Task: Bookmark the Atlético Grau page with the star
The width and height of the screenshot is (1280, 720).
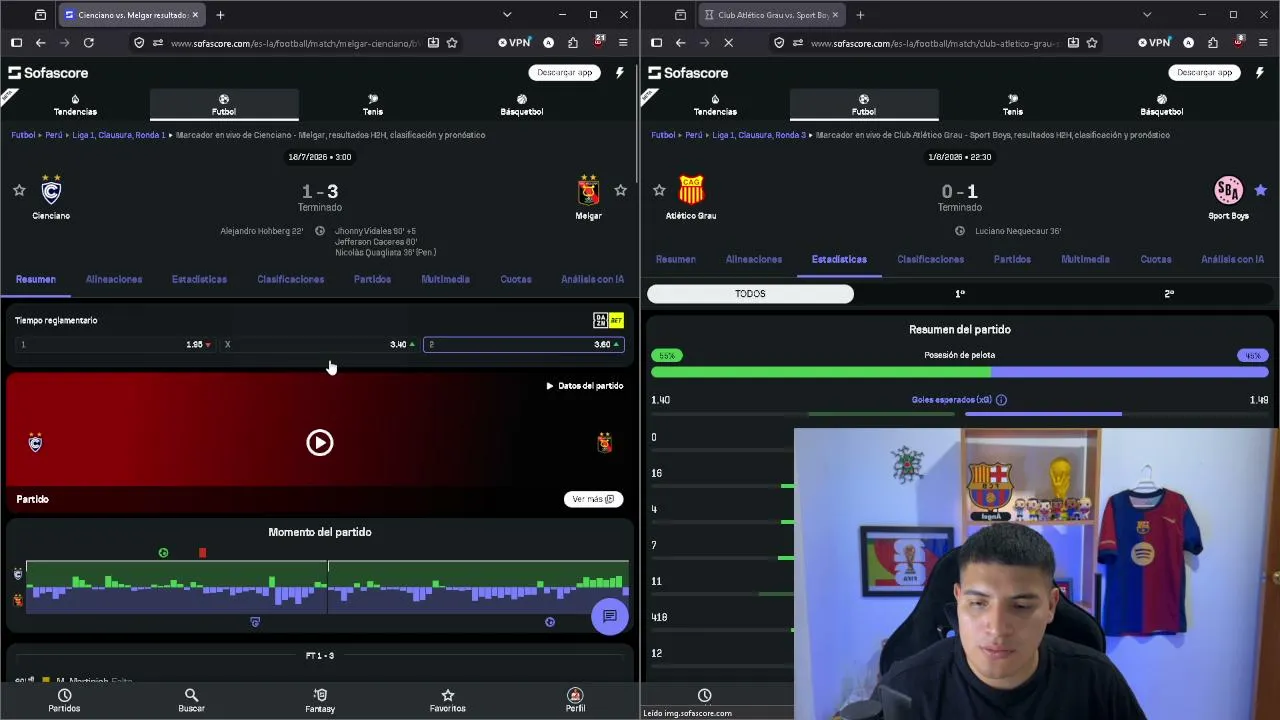Action: [1092, 43]
